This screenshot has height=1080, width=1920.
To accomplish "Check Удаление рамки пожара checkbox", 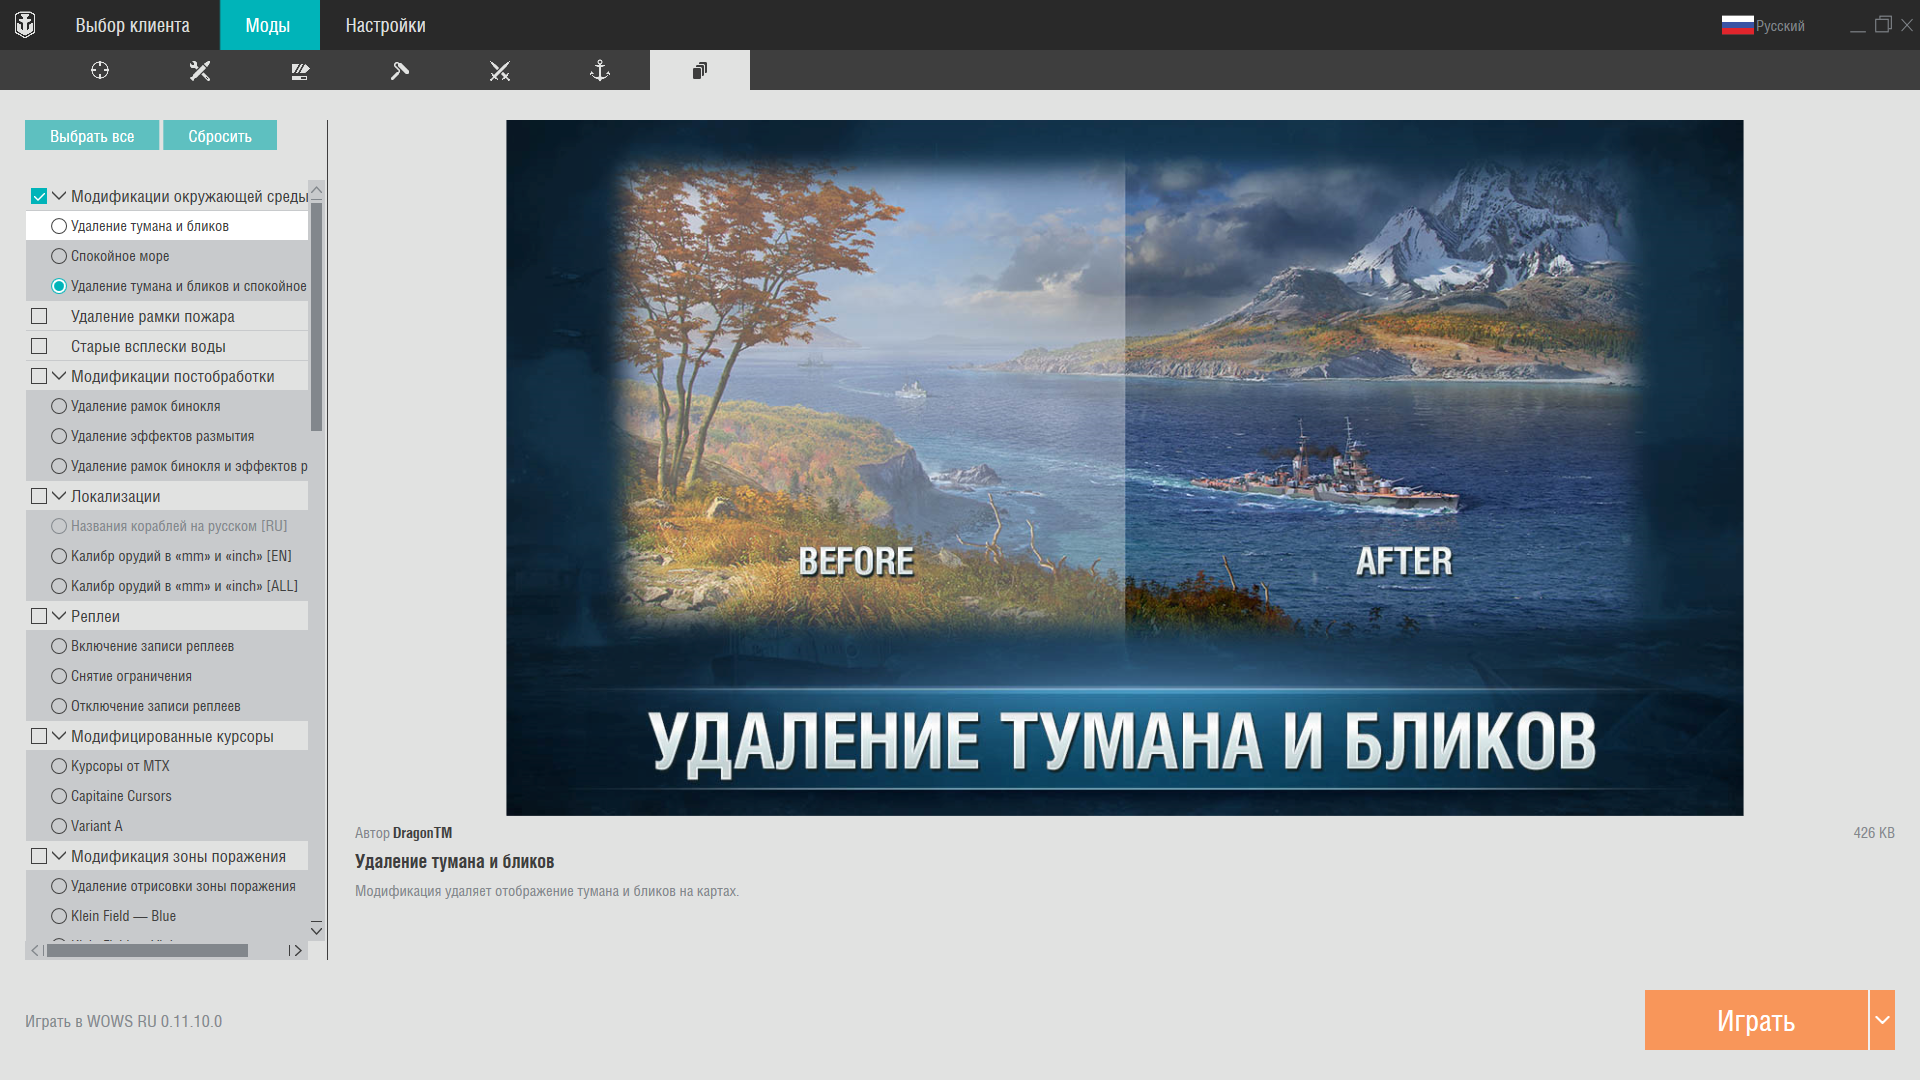I will click(39, 316).
